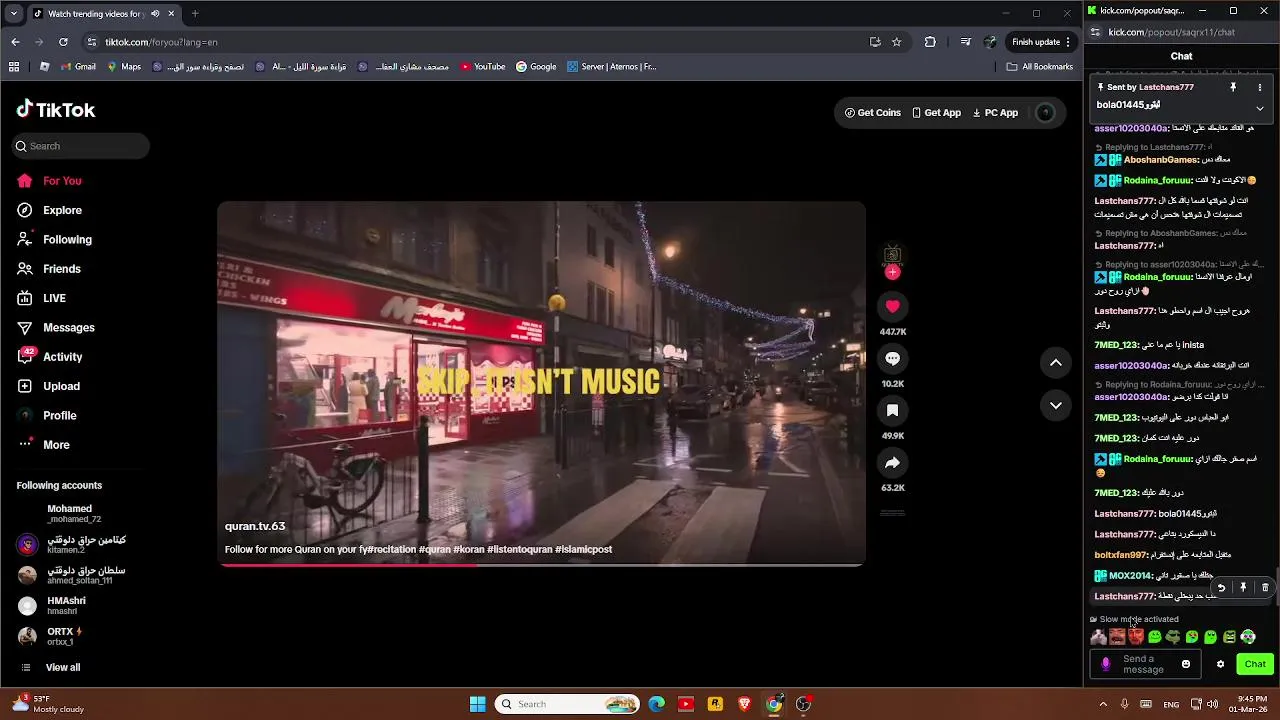Click Get App button
The image size is (1280, 720).
click(936, 113)
